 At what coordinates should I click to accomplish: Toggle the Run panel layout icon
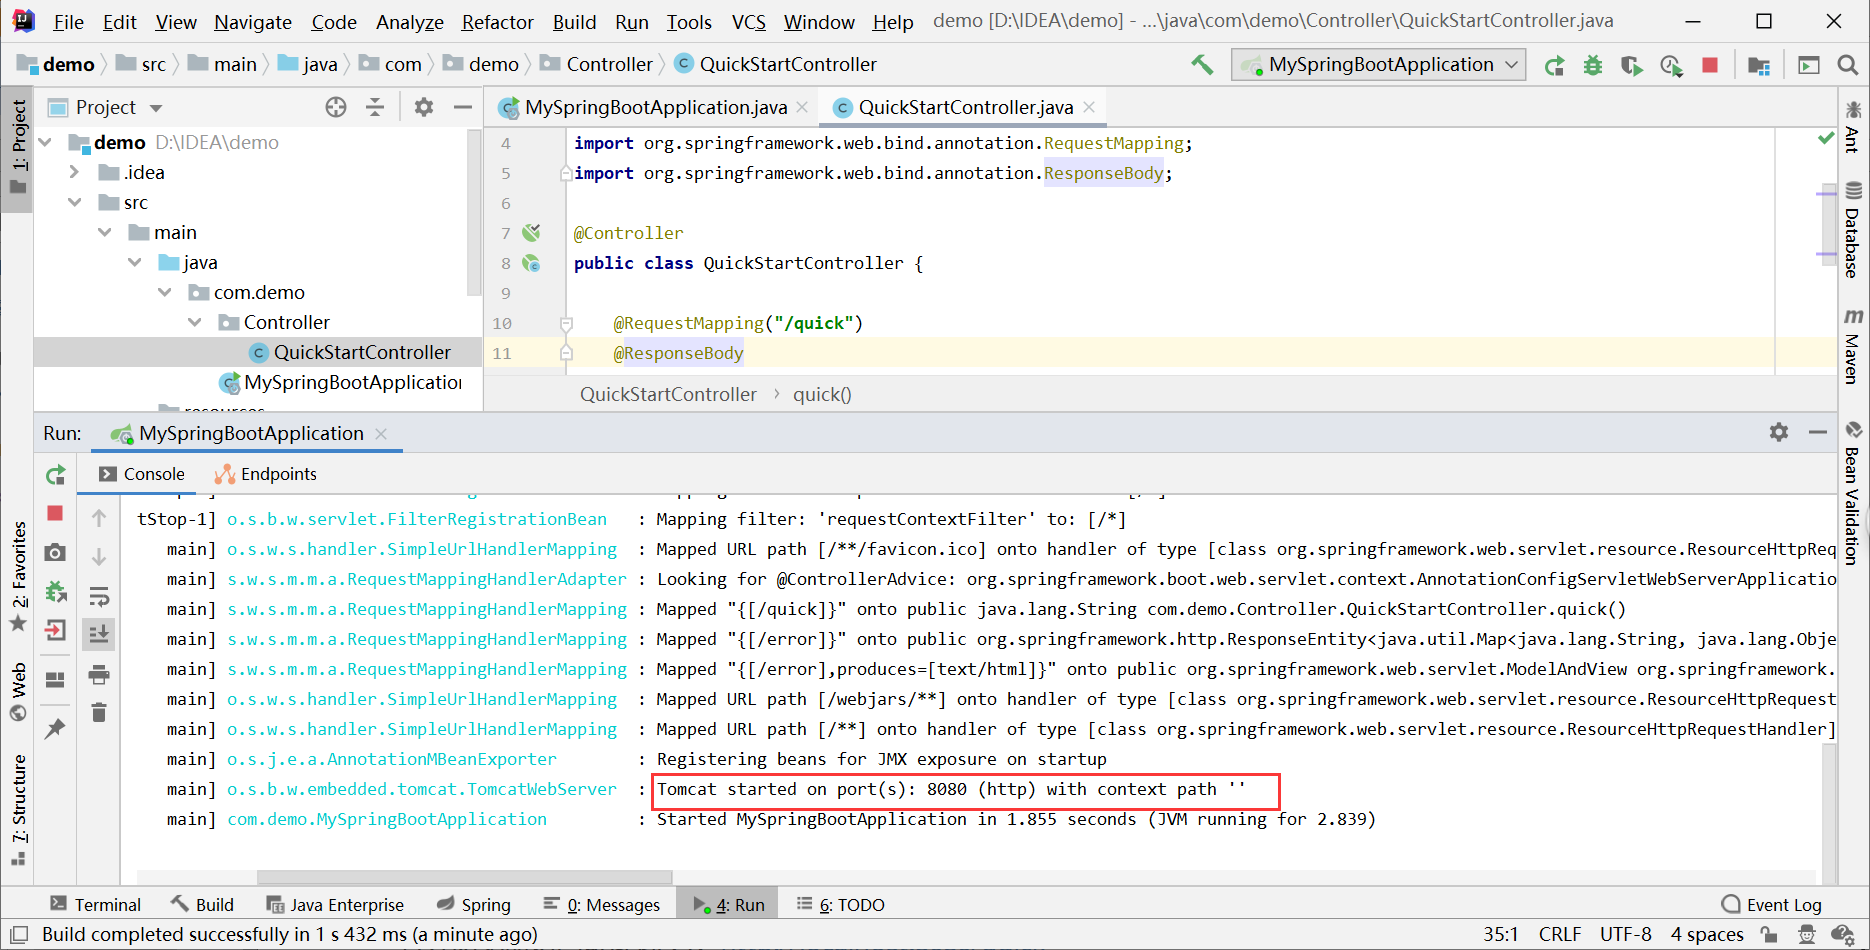tap(56, 680)
